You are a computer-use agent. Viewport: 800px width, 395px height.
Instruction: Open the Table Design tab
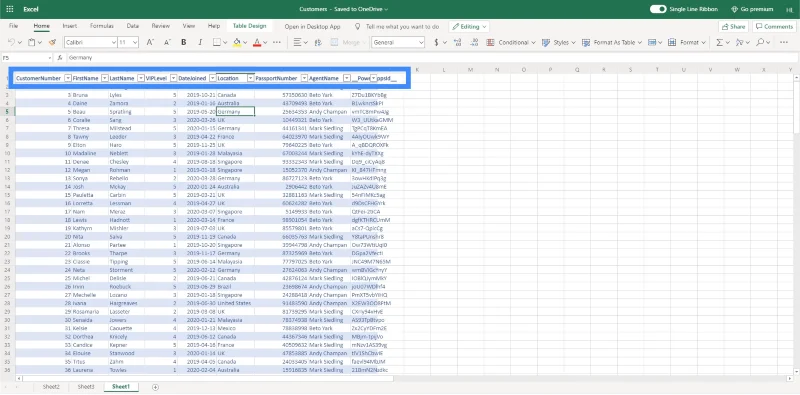coord(249,26)
